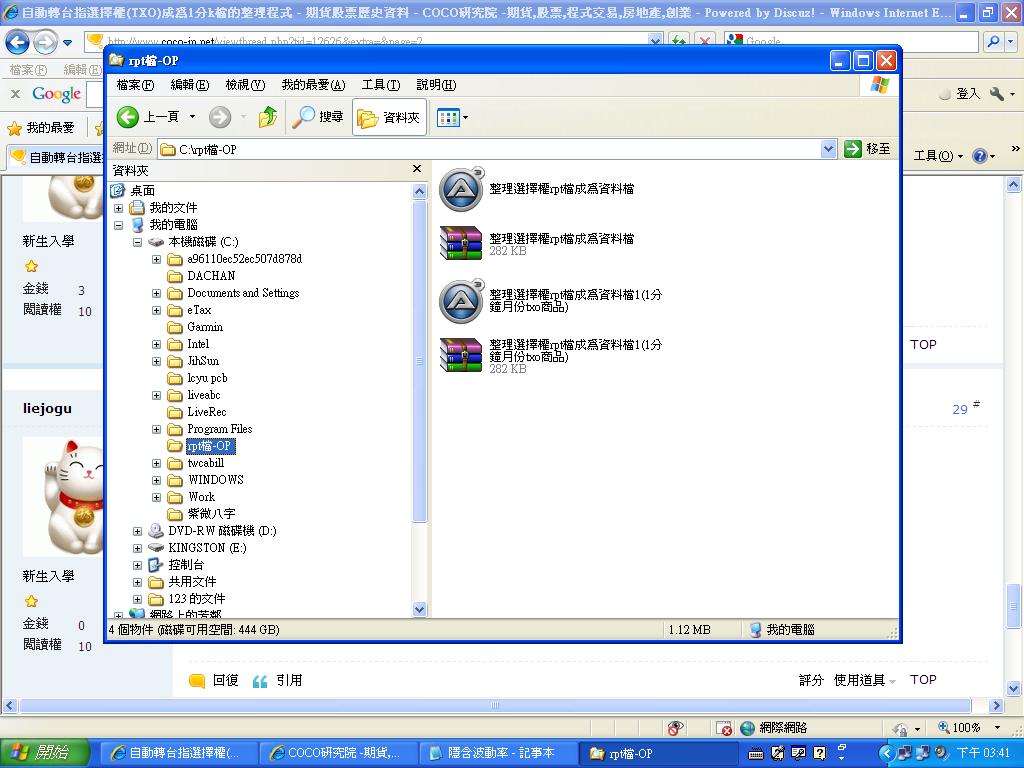Select the DVD-RW 磁碟機 (D:) drive icon

(155, 531)
